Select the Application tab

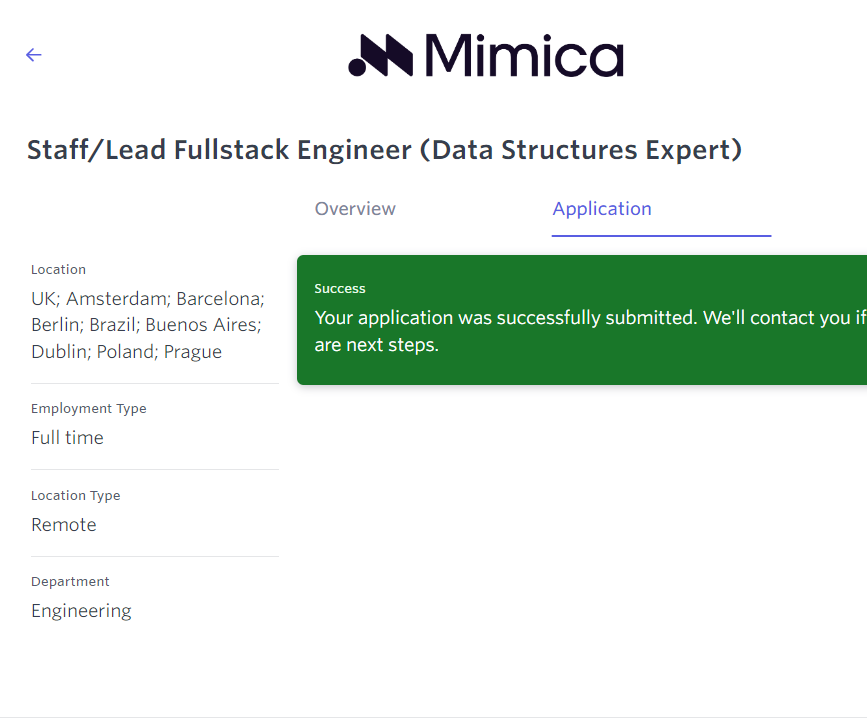tap(602, 209)
